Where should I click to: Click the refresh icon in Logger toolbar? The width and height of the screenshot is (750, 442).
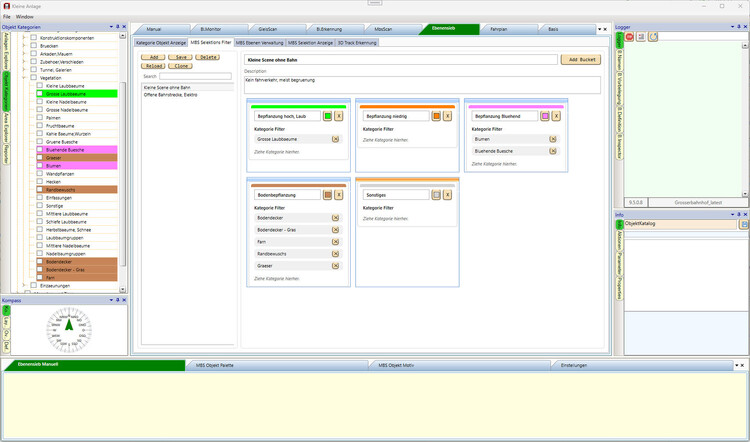point(653,37)
